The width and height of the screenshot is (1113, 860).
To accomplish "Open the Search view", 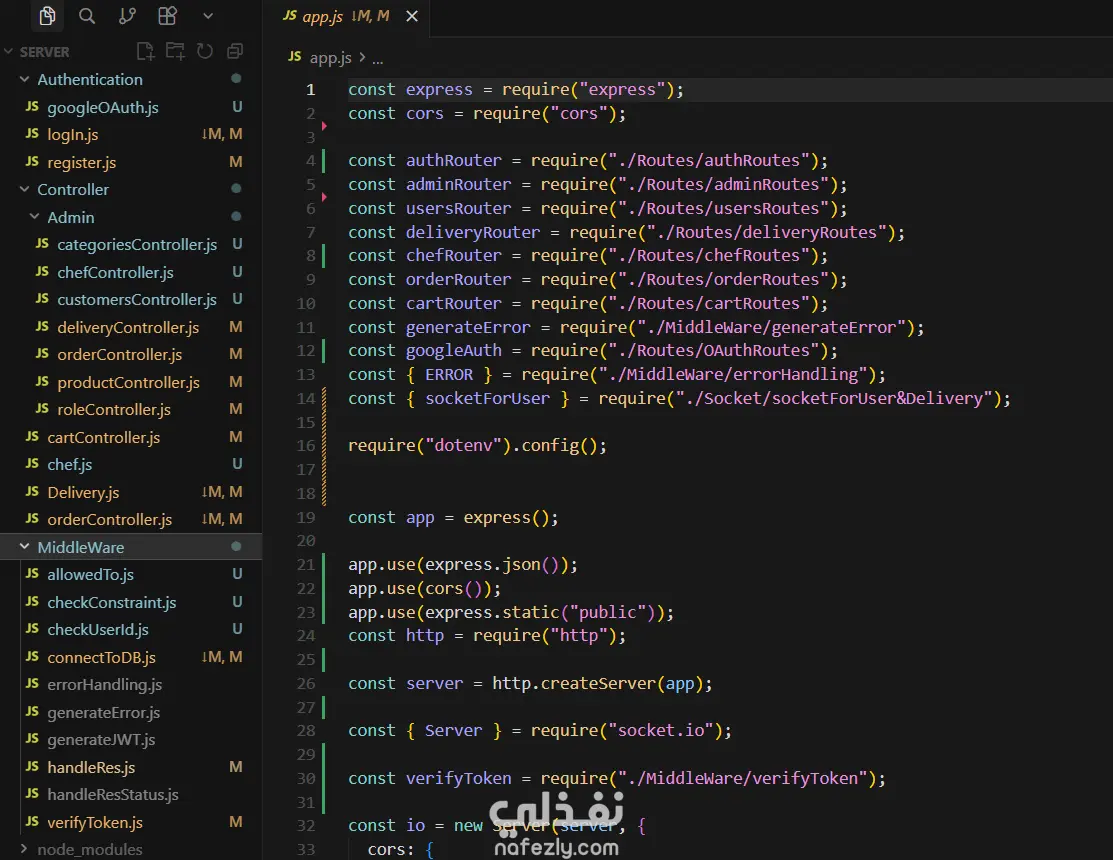I will 87,16.
